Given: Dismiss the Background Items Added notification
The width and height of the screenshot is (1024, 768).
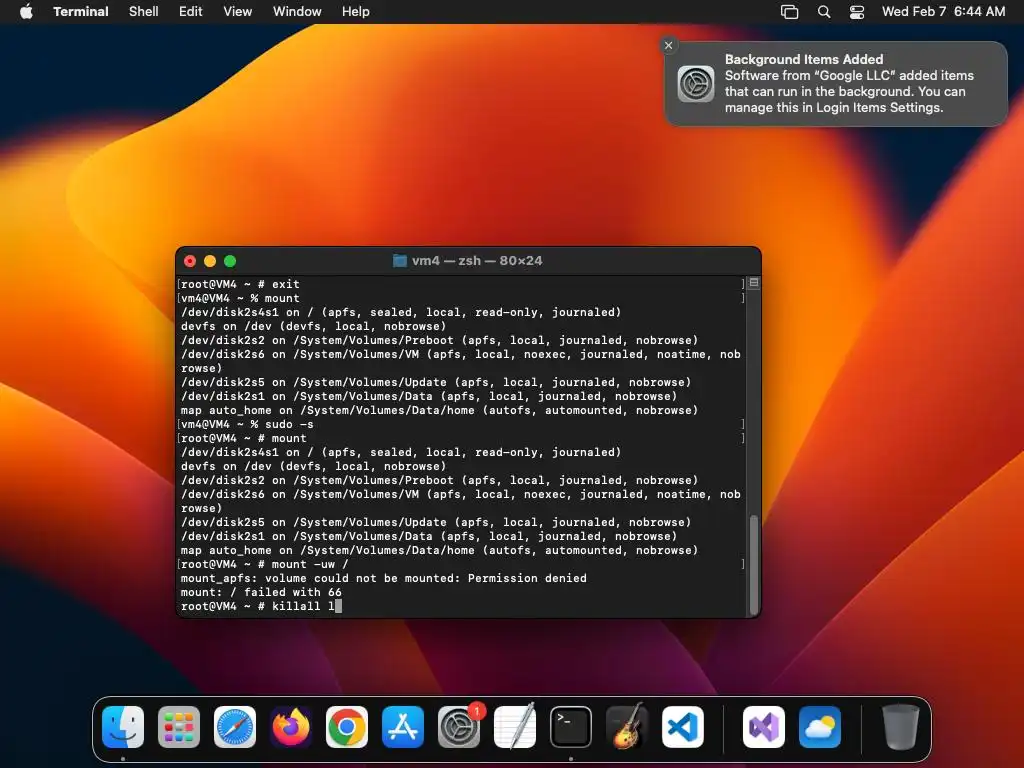Looking at the screenshot, I should [668, 45].
